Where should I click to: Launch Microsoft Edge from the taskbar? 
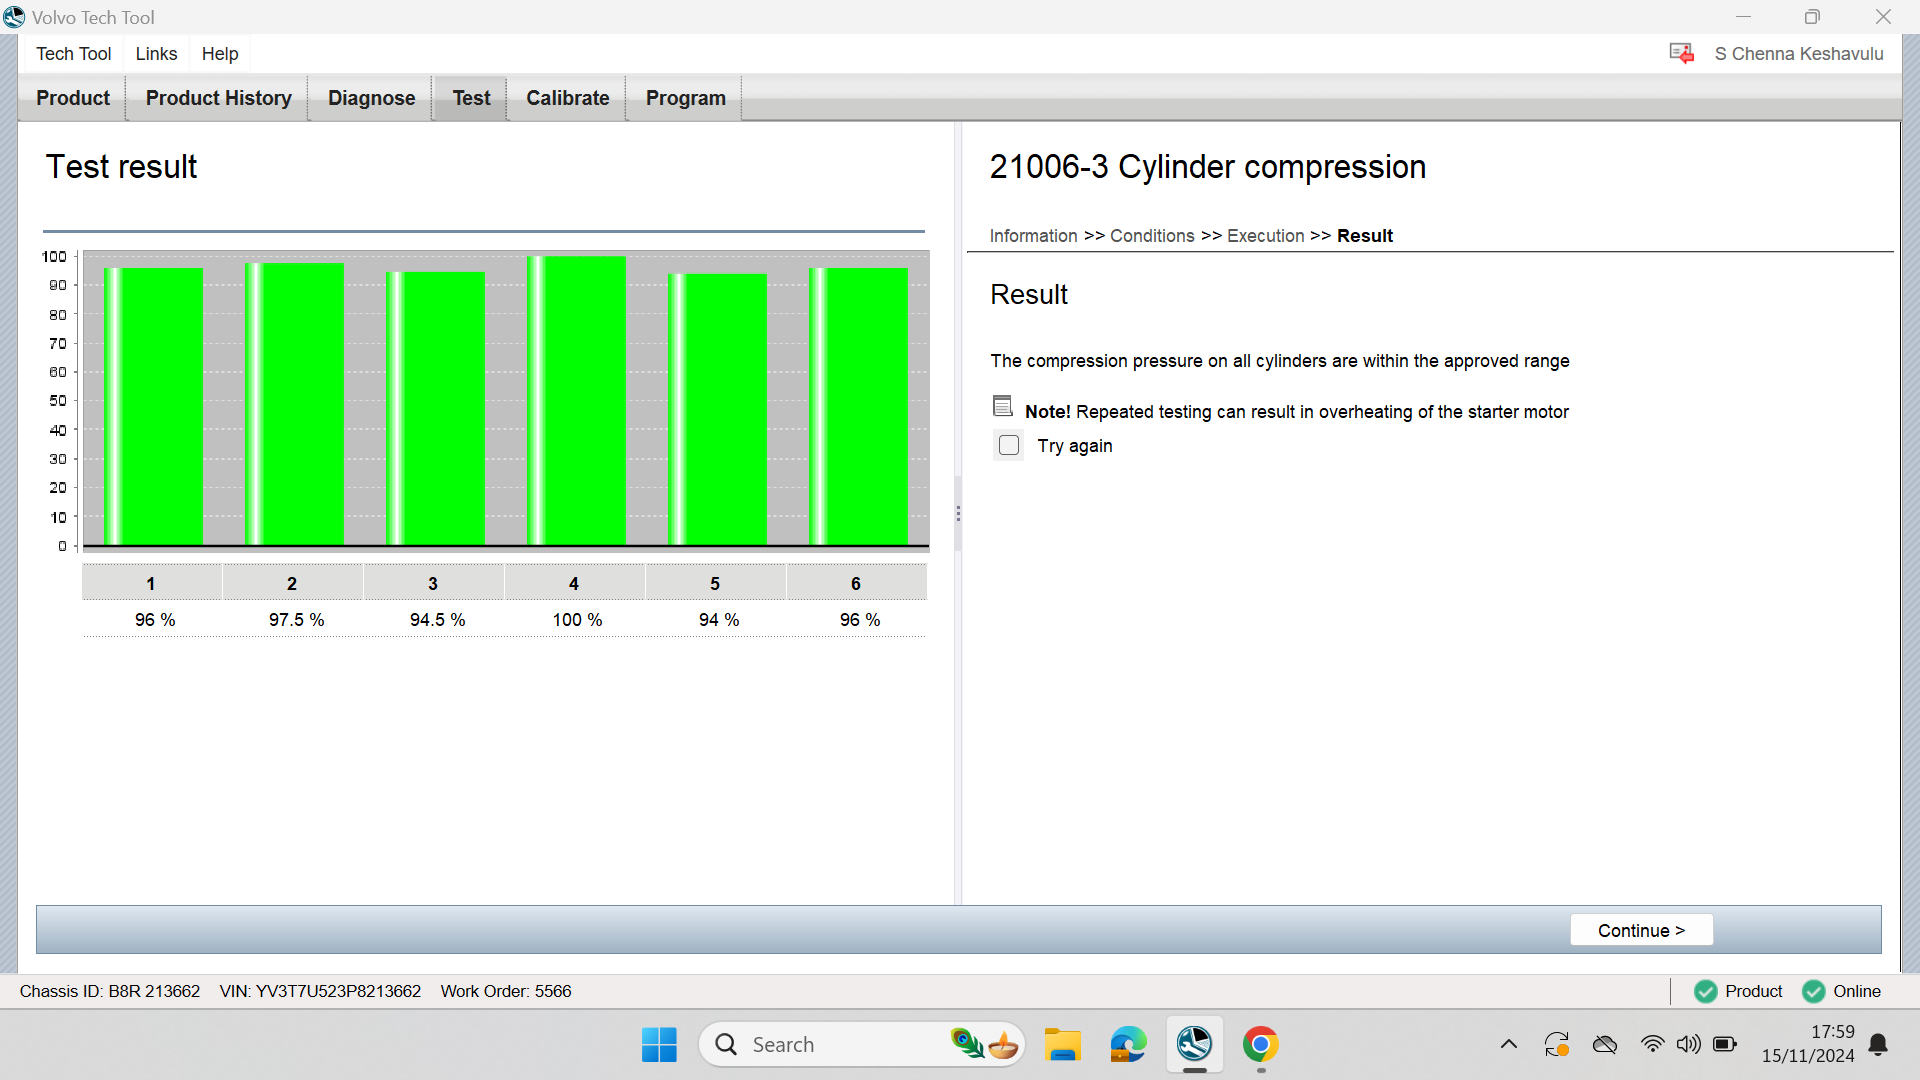1128,1045
